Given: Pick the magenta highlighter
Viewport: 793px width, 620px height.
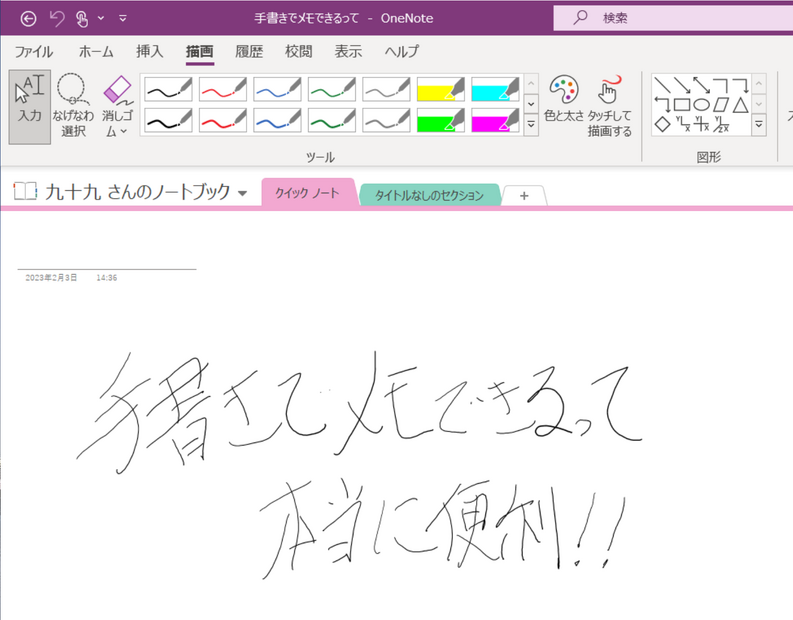Looking at the screenshot, I should [x=496, y=120].
